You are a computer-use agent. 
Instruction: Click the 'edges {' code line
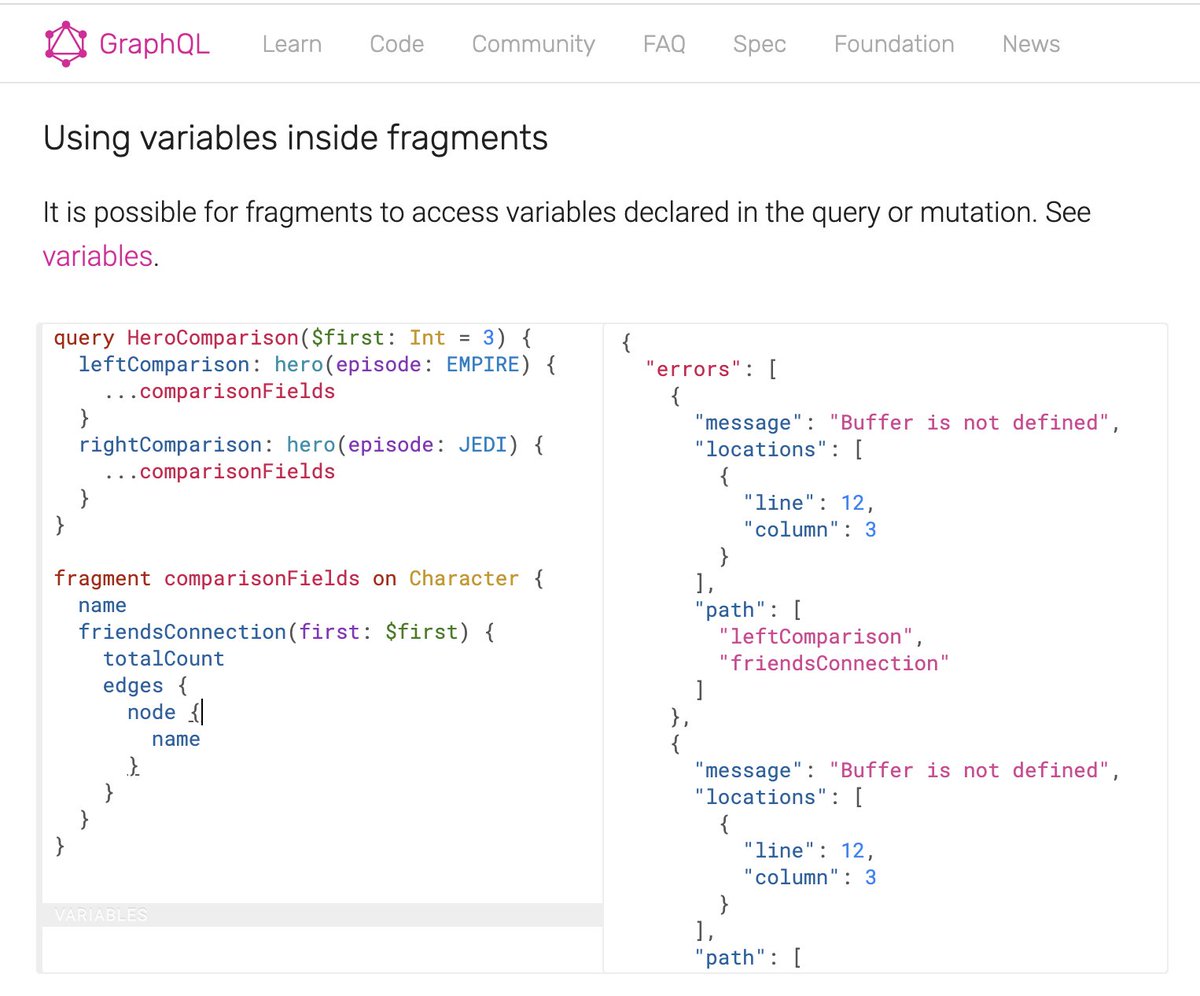point(146,686)
